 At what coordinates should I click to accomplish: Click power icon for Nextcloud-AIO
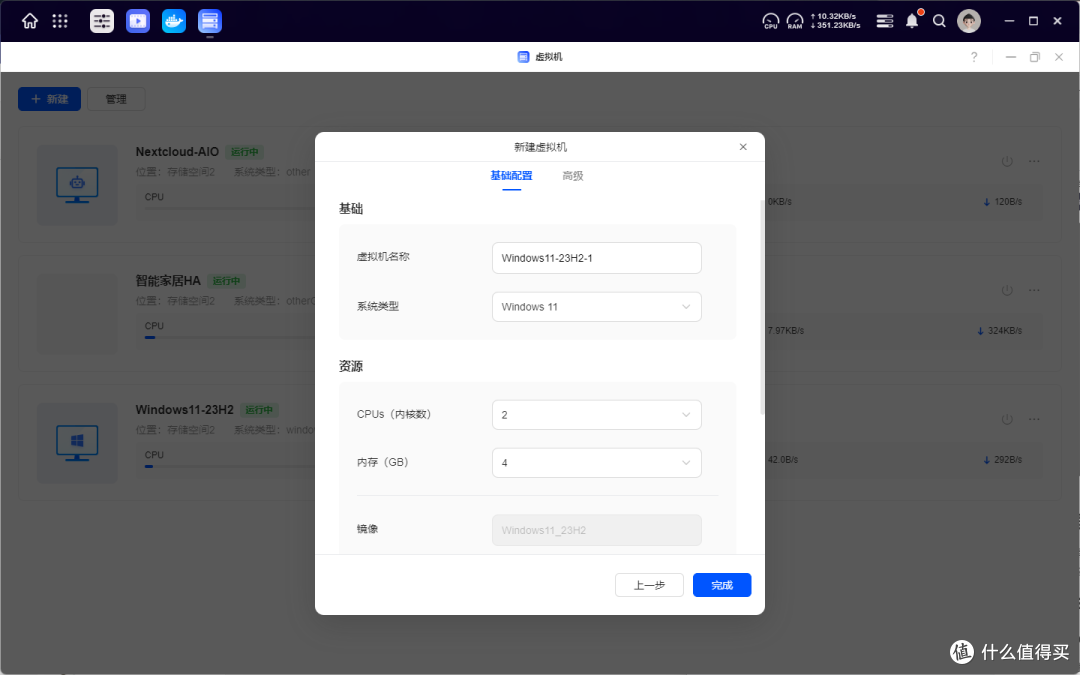(1007, 161)
